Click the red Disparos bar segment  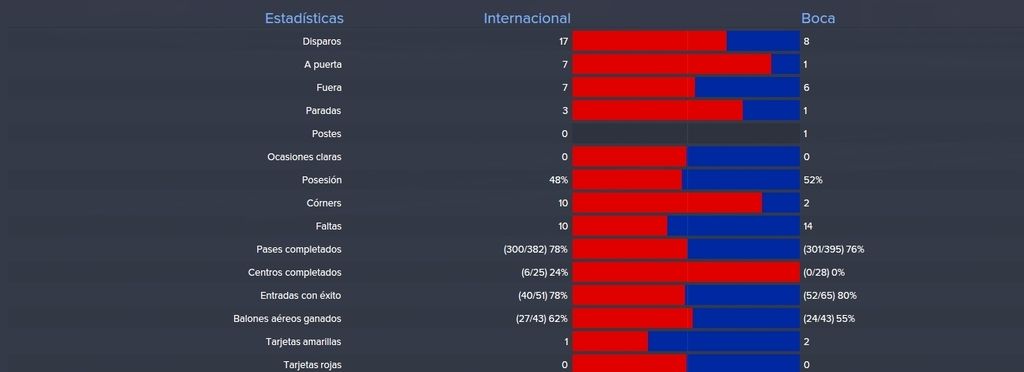[649, 41]
